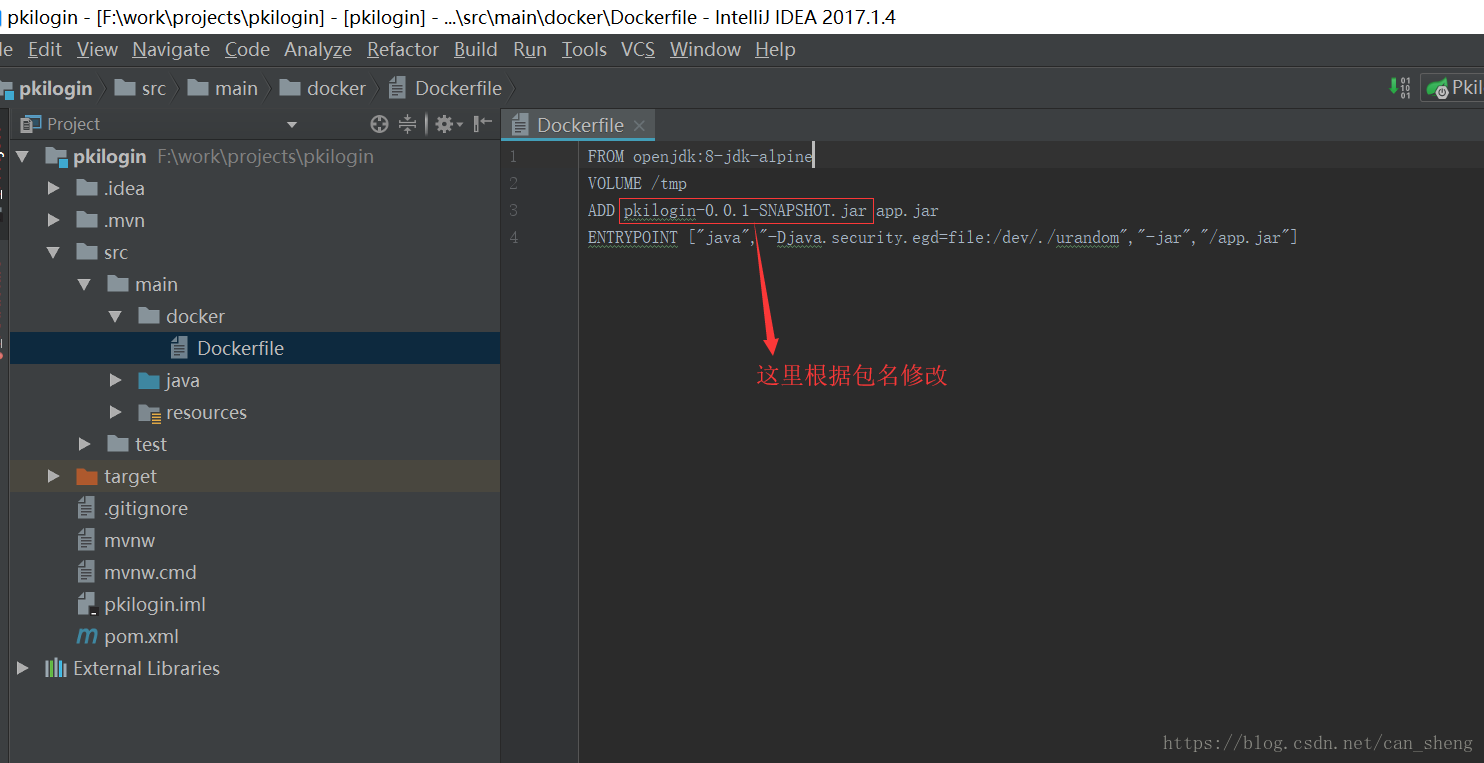Click the Spring Boot run configuration icon
Image resolution: width=1484 pixels, height=763 pixels.
coord(1437,87)
